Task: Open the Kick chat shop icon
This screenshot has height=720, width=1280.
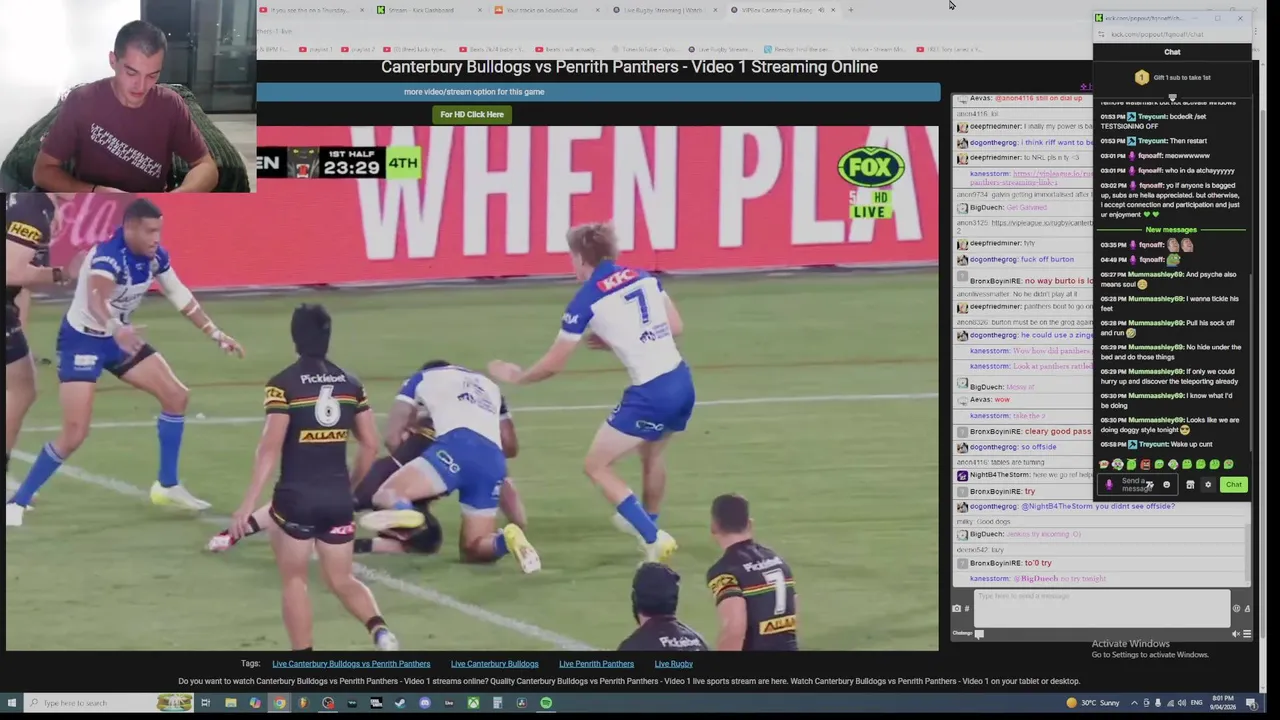Action: pos(1190,485)
